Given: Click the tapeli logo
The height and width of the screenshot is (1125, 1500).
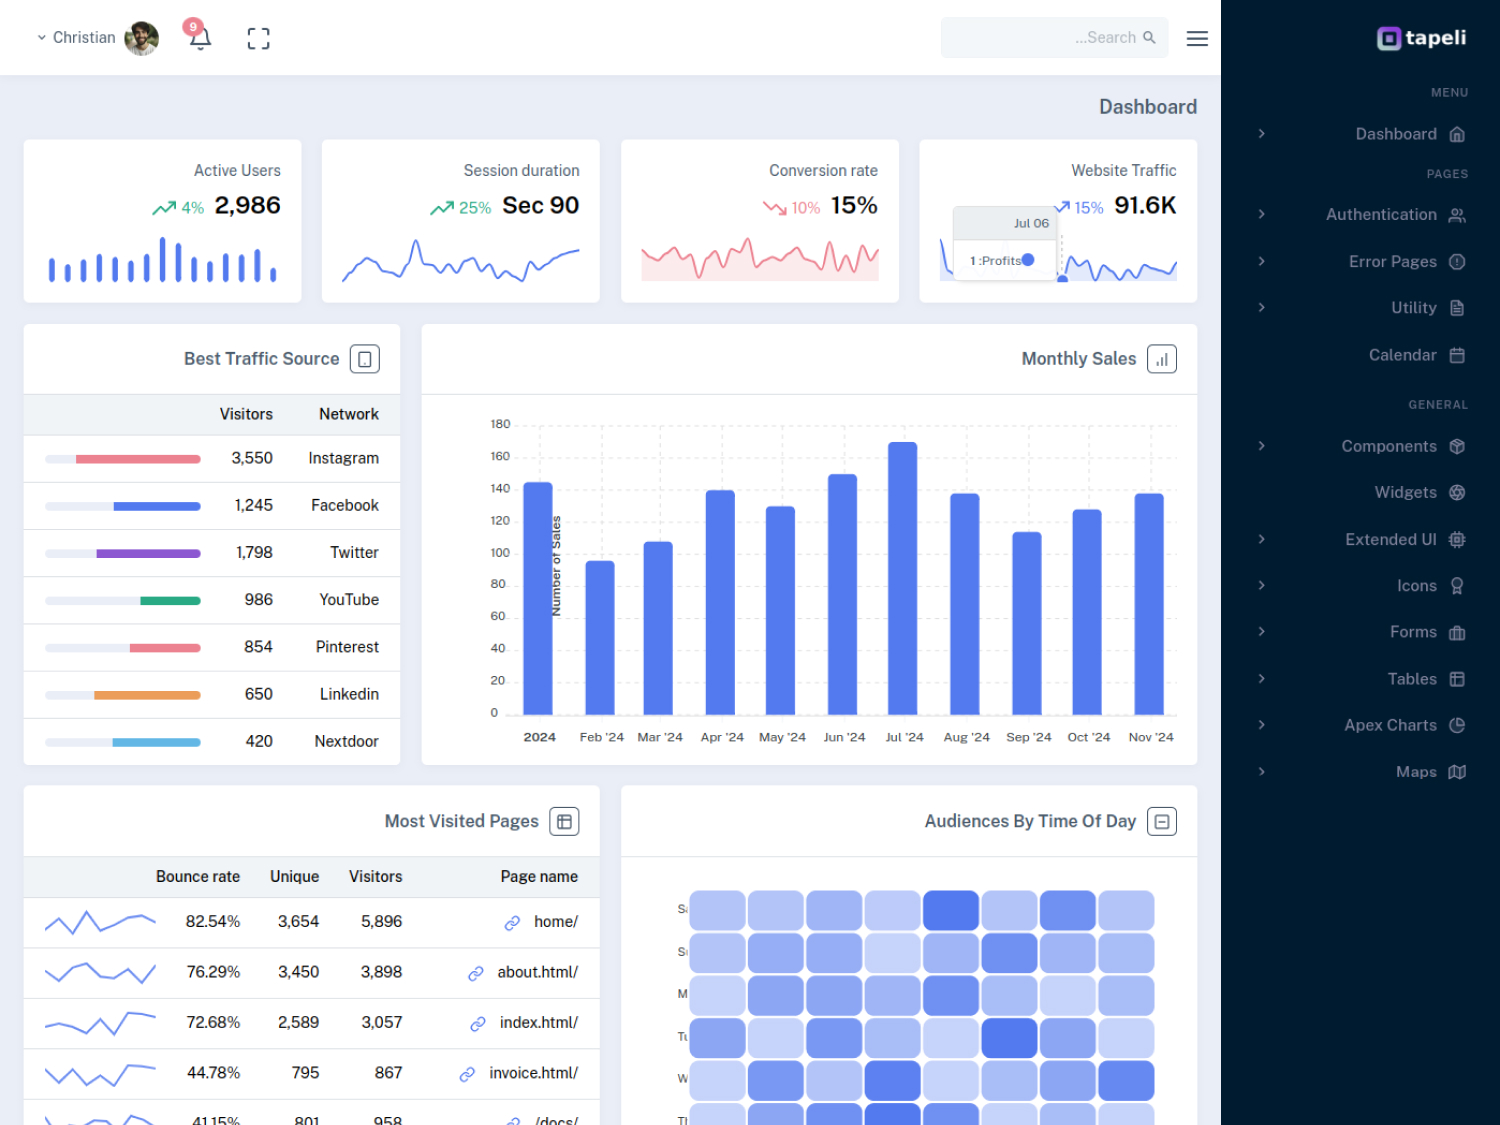Looking at the screenshot, I should tap(1421, 38).
